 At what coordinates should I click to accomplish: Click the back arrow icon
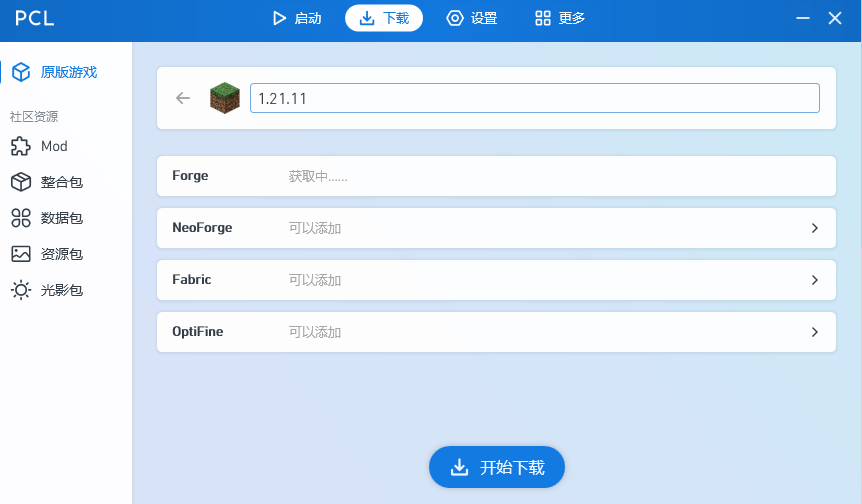pyautogui.click(x=183, y=98)
